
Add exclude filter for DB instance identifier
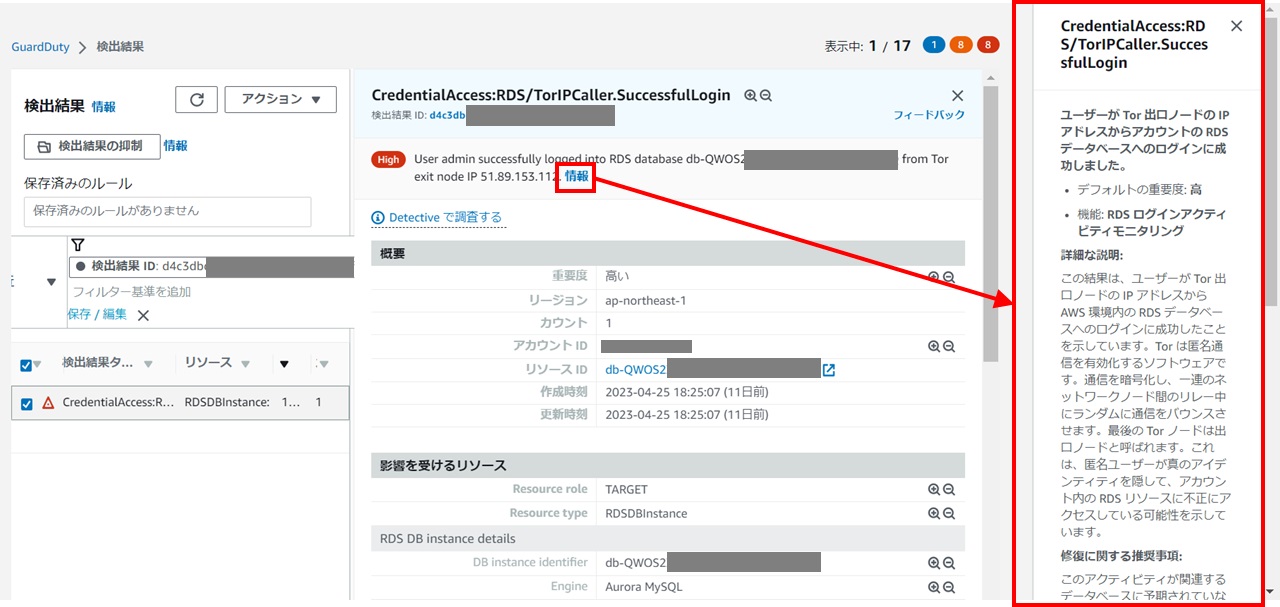click(x=949, y=563)
